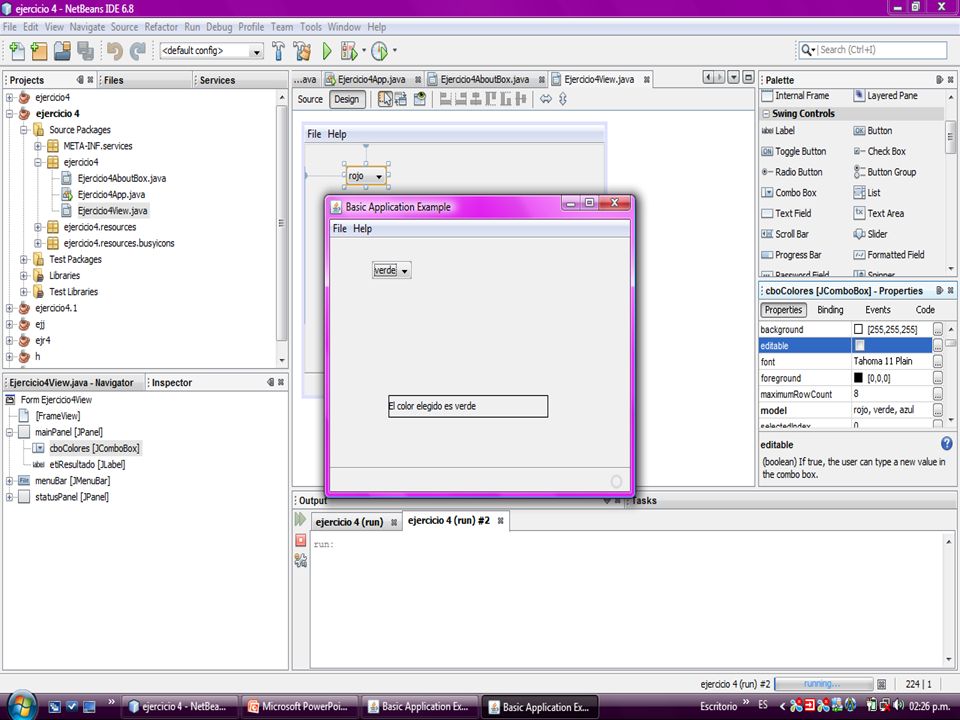The image size is (960, 720).
Task: Click the New Project toolbar icon
Action: click(39, 51)
